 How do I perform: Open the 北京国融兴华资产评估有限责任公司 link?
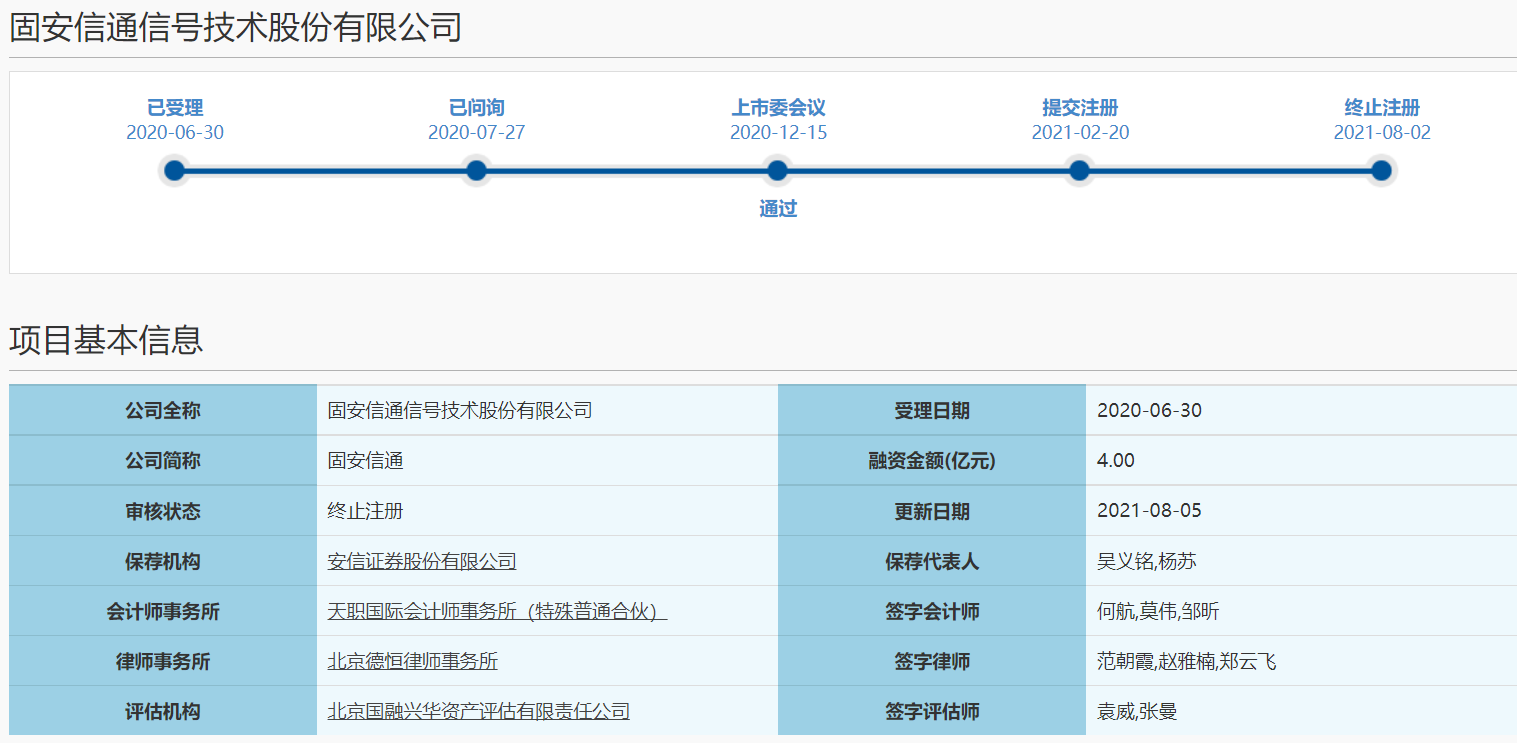pos(479,711)
